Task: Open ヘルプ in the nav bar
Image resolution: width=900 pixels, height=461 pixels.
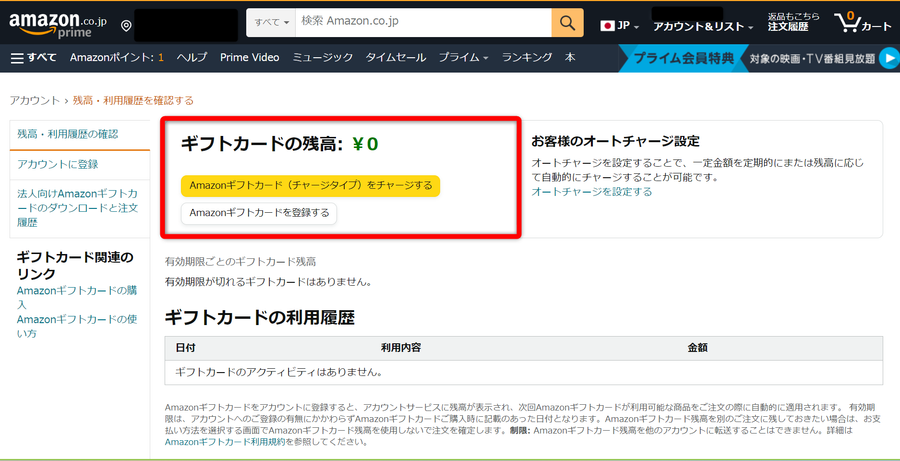Action: tap(192, 57)
